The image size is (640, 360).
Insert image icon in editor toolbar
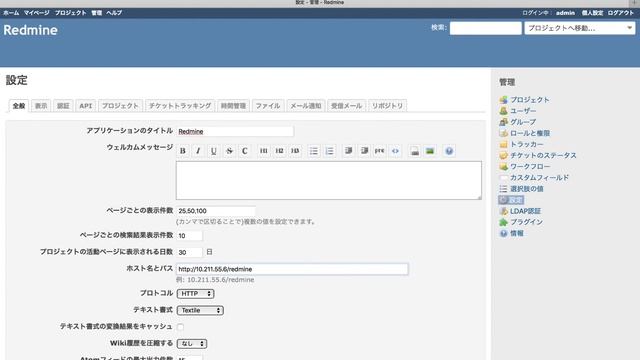(430, 151)
